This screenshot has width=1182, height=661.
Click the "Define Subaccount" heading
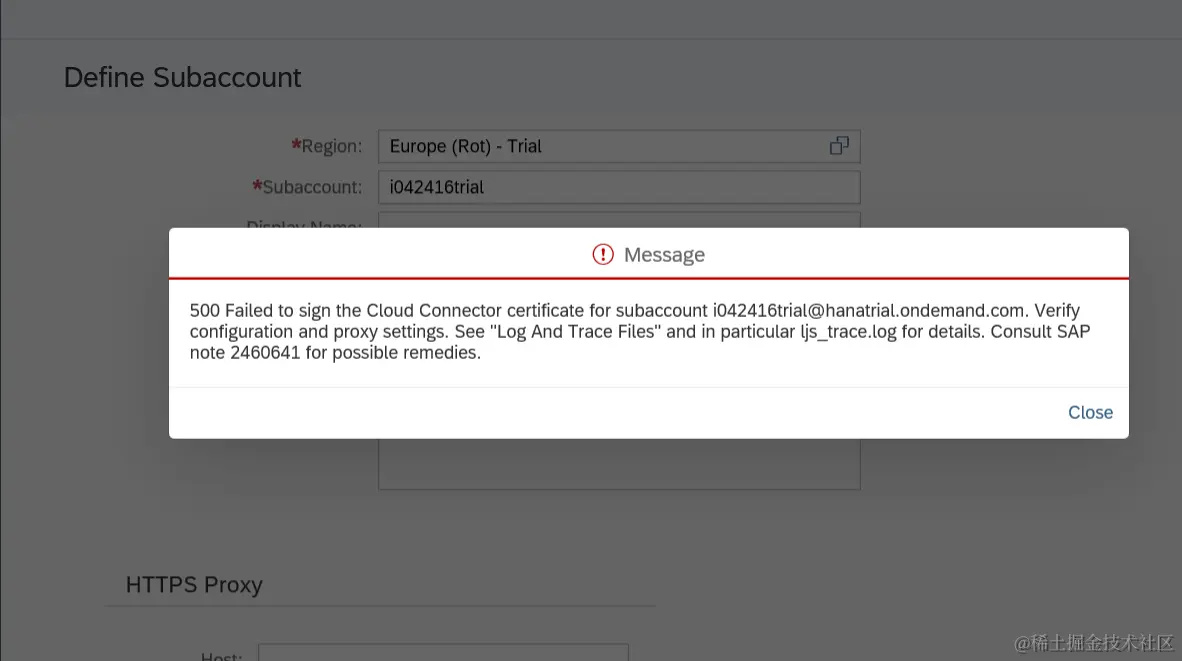point(182,78)
